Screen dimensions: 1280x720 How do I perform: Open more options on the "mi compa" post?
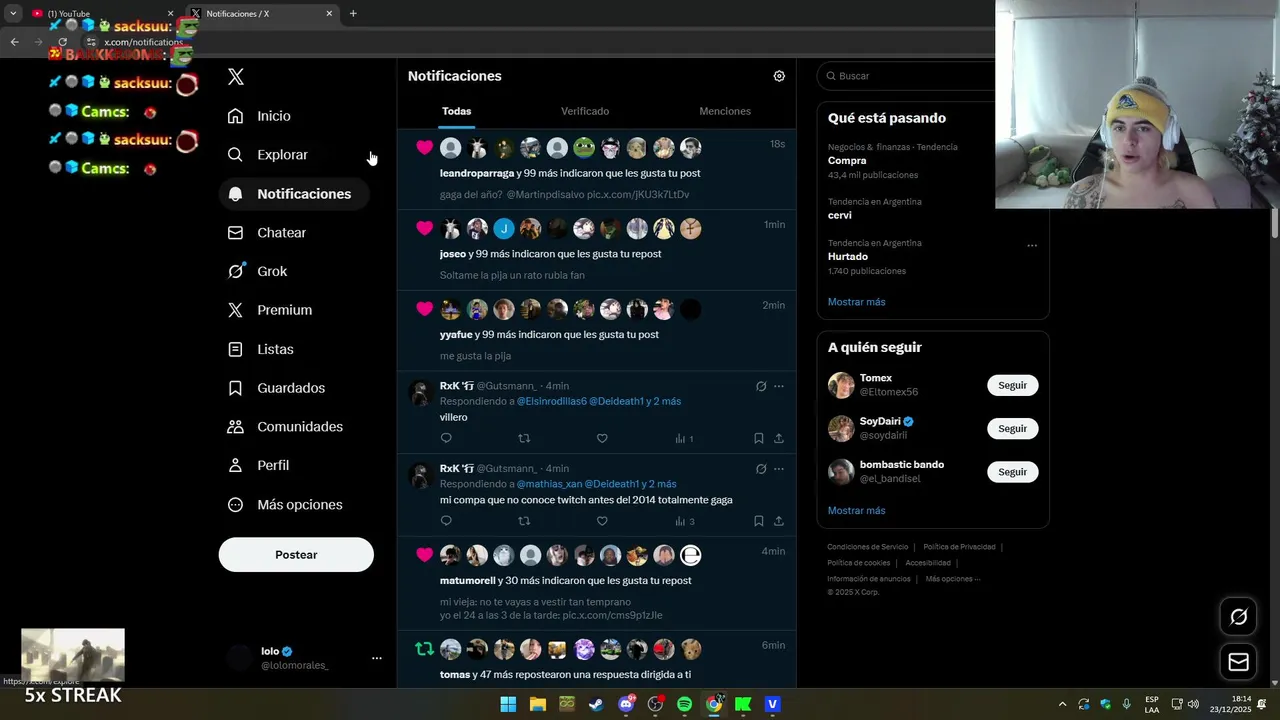click(779, 469)
